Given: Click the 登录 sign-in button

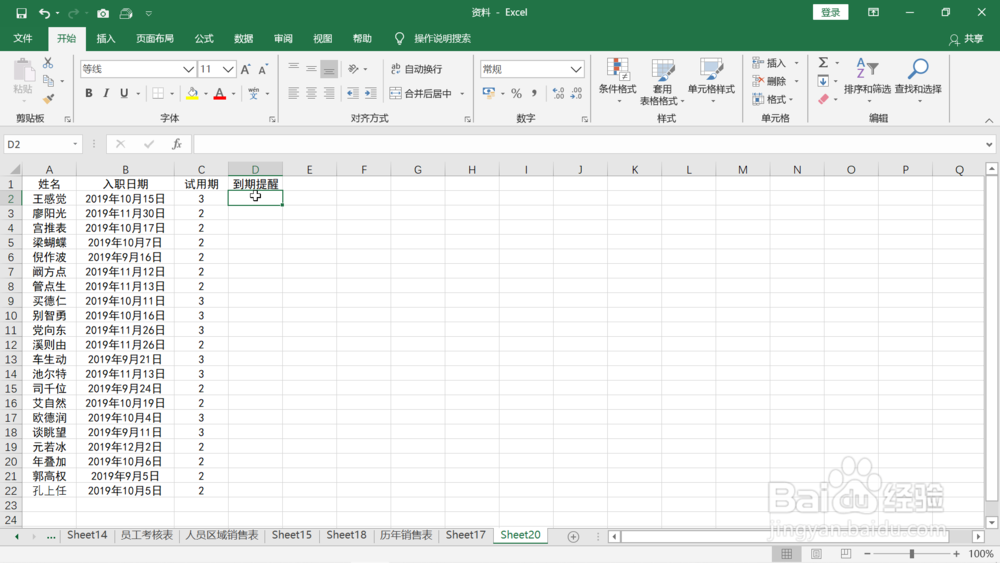Looking at the screenshot, I should point(830,12).
